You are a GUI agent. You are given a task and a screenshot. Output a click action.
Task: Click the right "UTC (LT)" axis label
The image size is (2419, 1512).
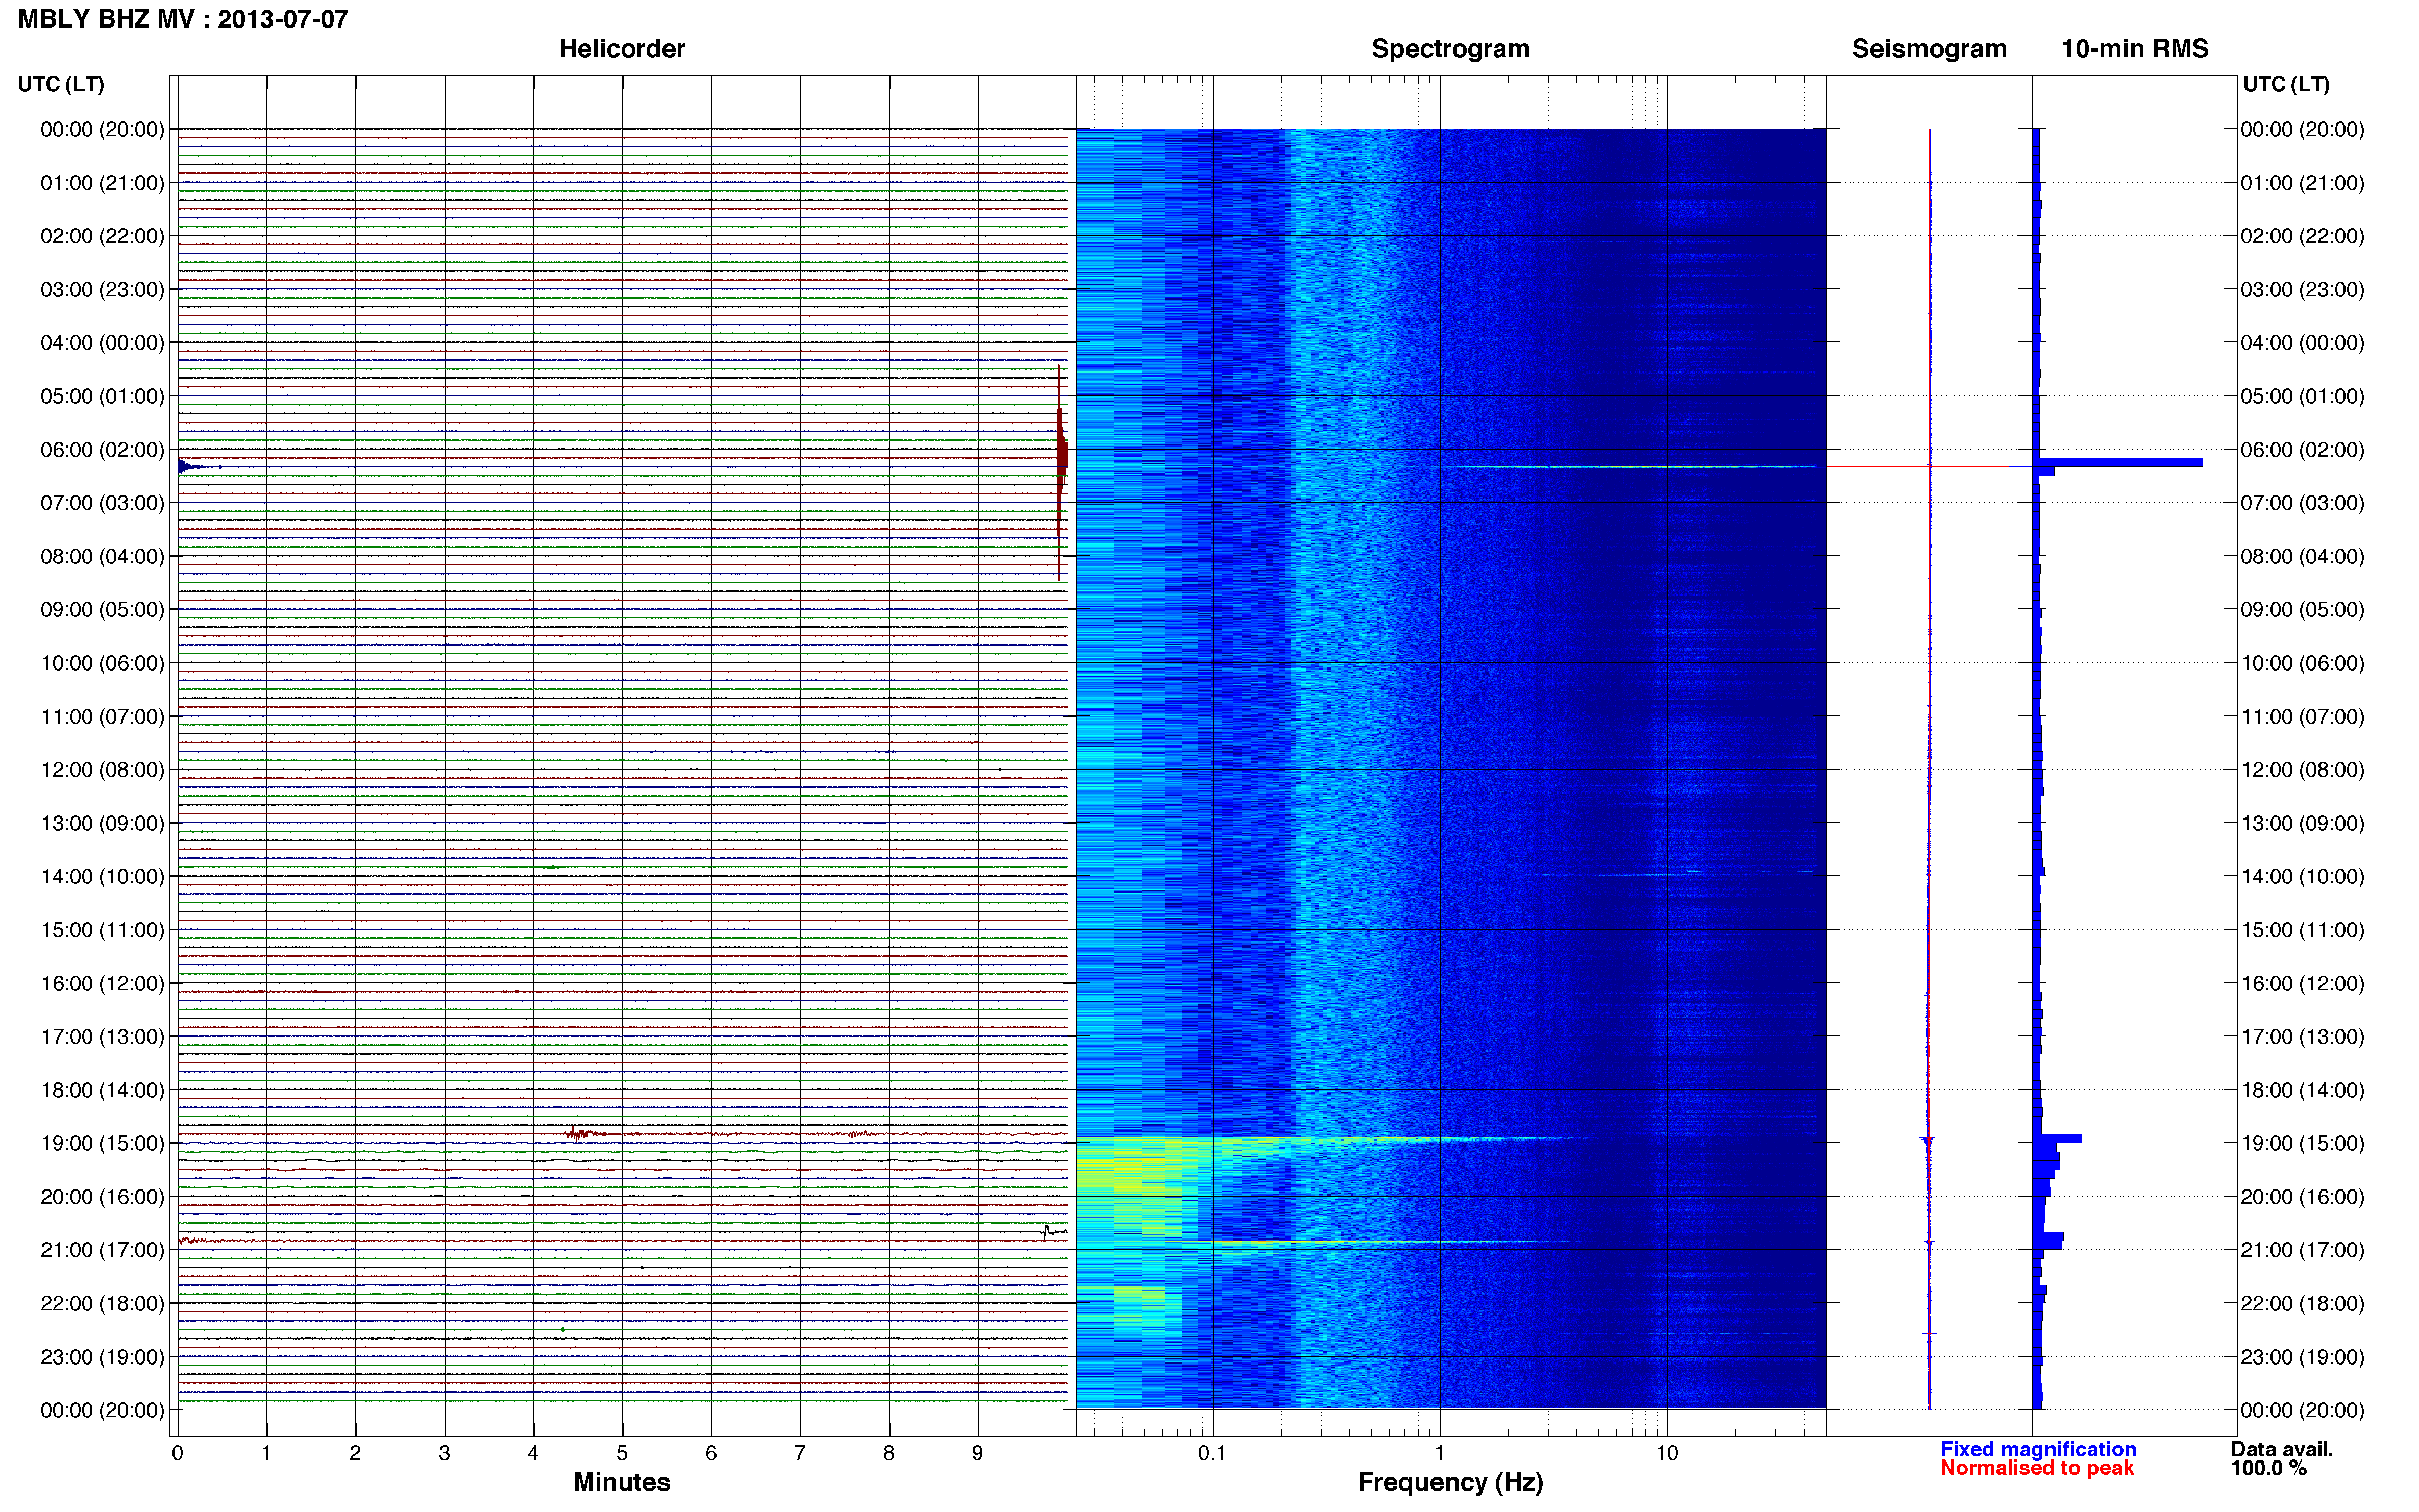(2286, 84)
